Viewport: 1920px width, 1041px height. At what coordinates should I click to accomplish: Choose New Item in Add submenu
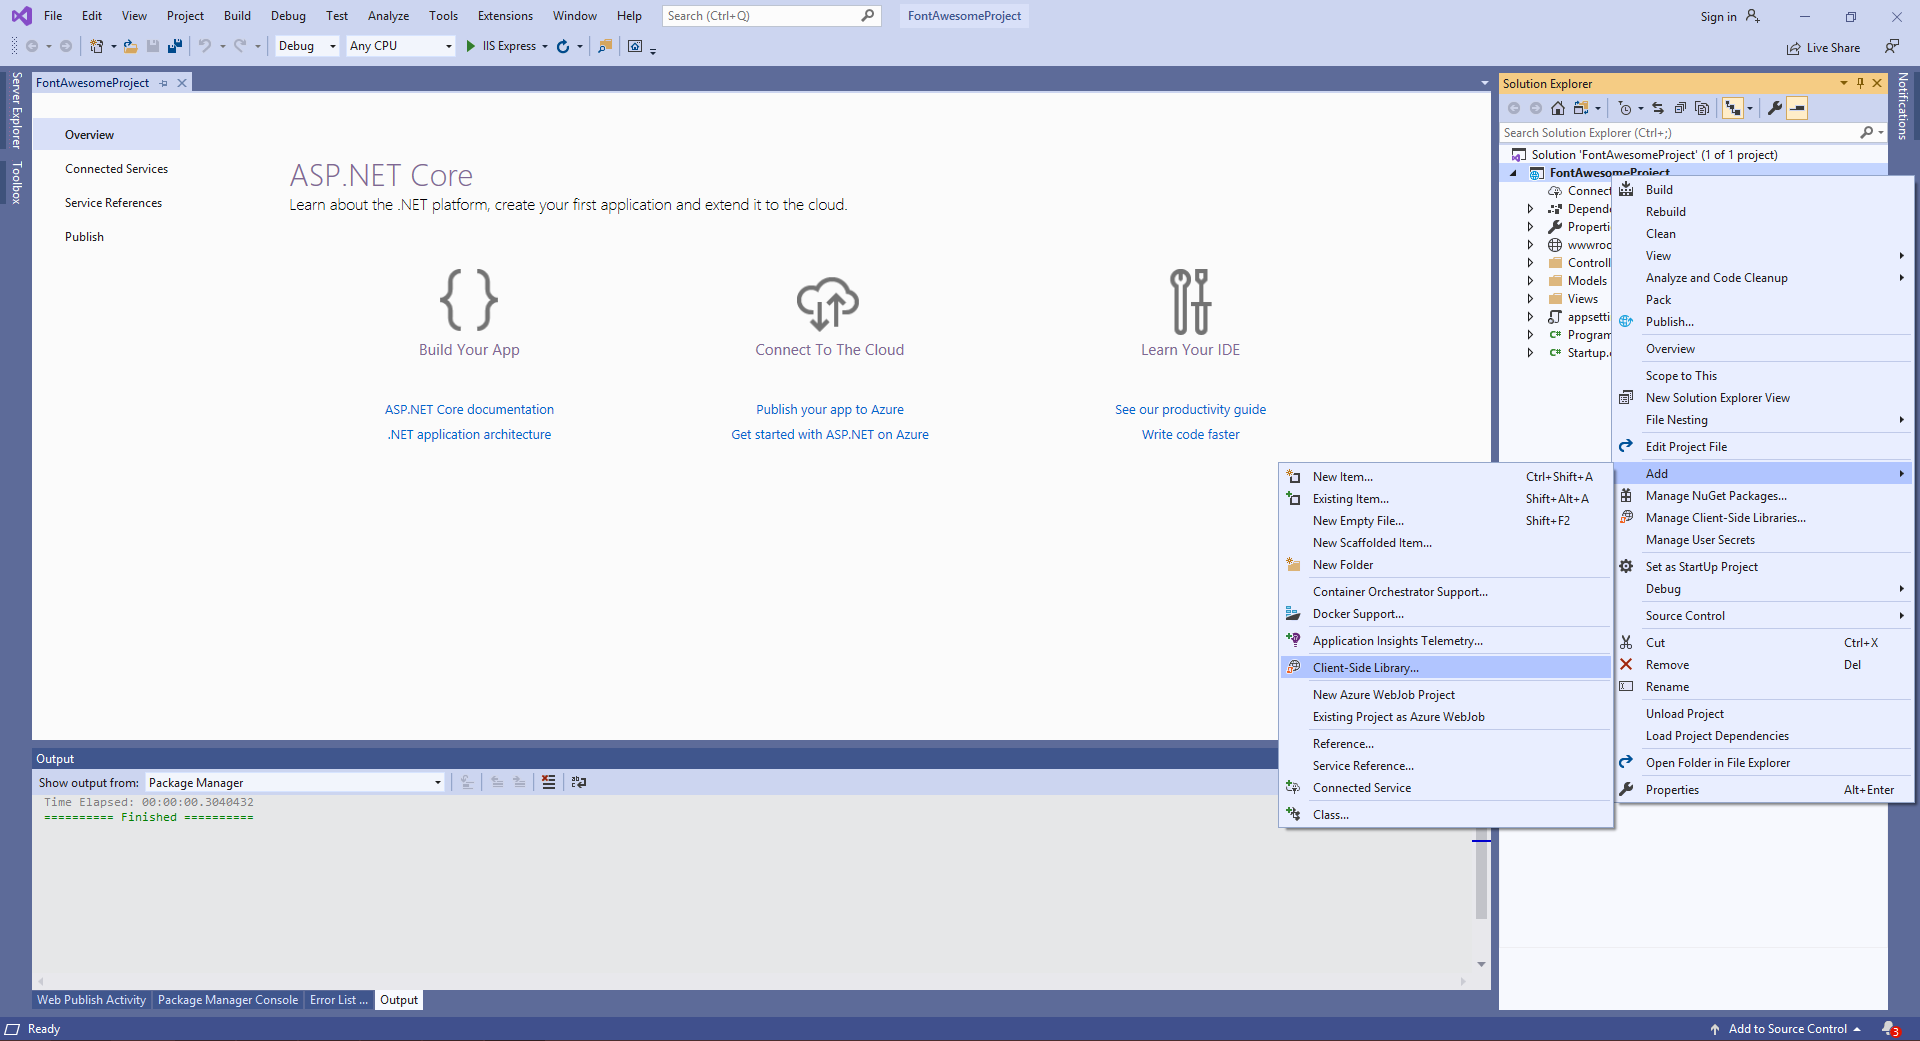click(x=1446, y=477)
